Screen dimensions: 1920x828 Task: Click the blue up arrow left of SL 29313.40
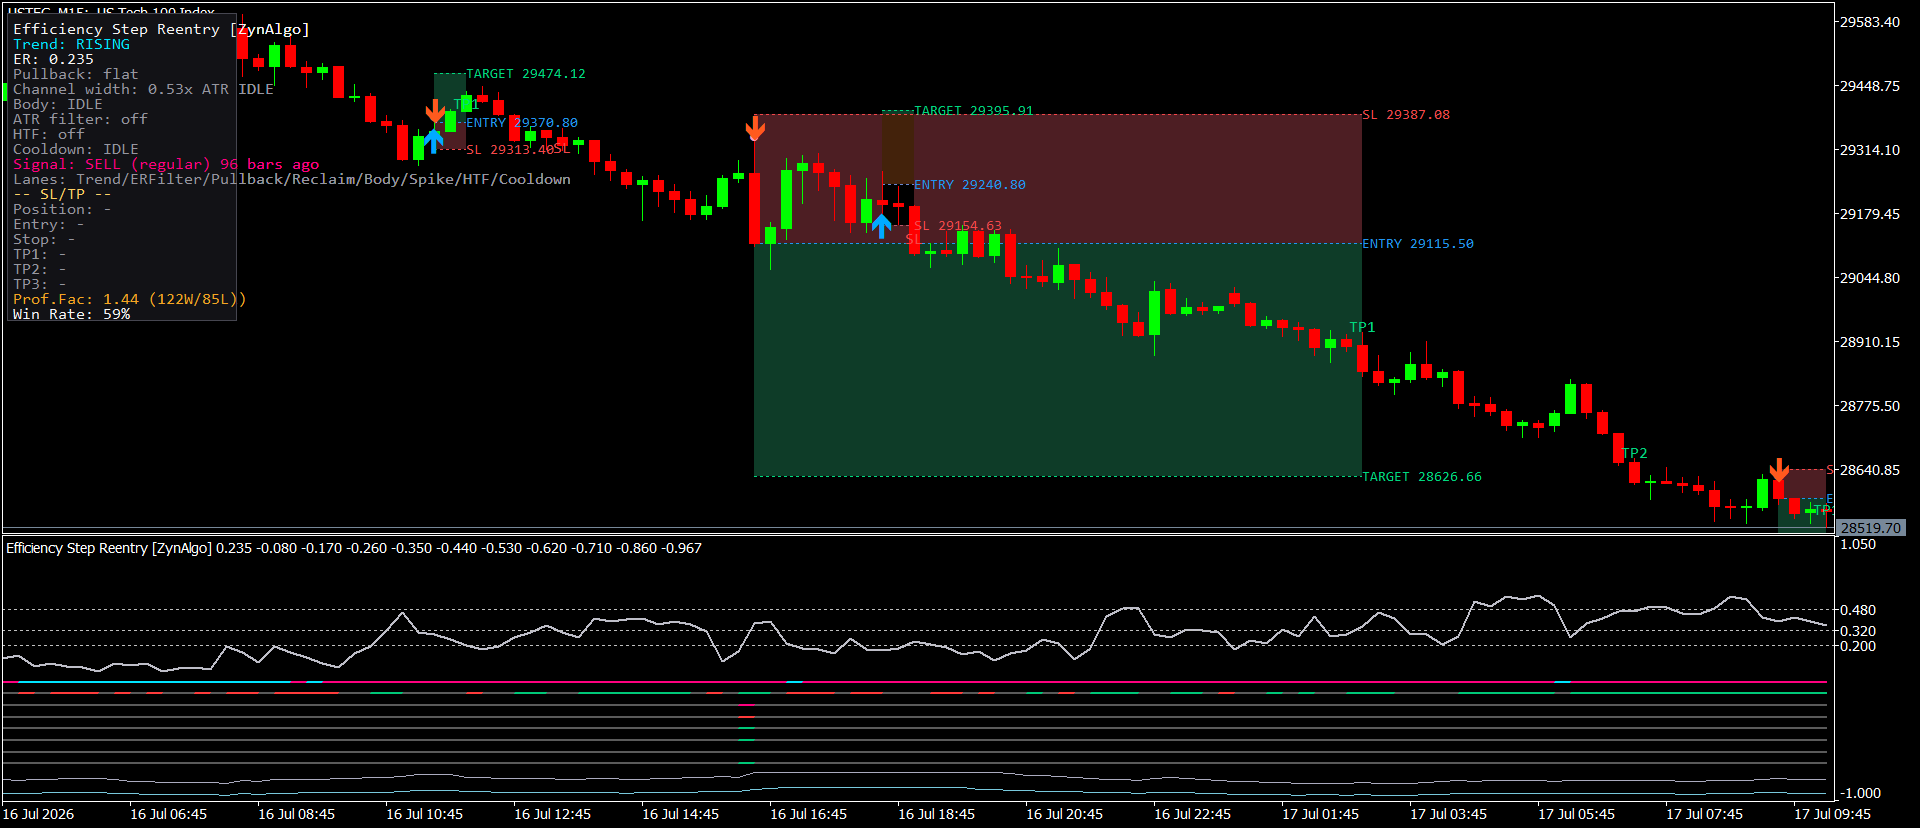click(x=434, y=140)
